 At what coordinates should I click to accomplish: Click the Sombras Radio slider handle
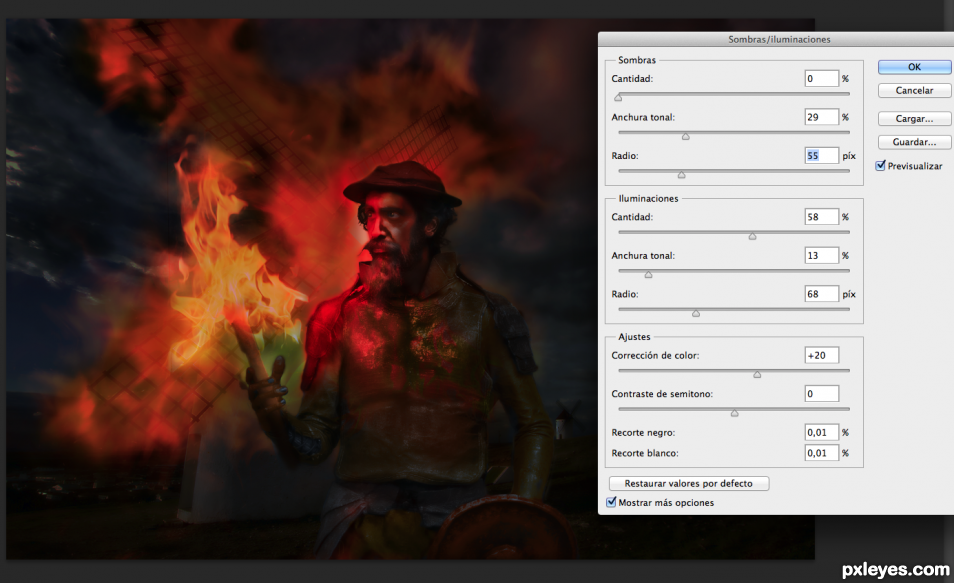click(681, 175)
